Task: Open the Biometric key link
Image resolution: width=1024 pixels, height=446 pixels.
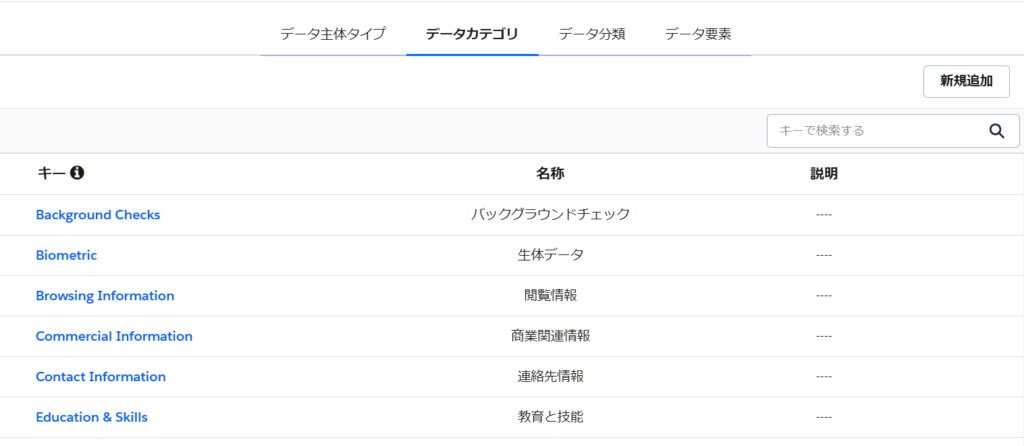Action: 66,255
